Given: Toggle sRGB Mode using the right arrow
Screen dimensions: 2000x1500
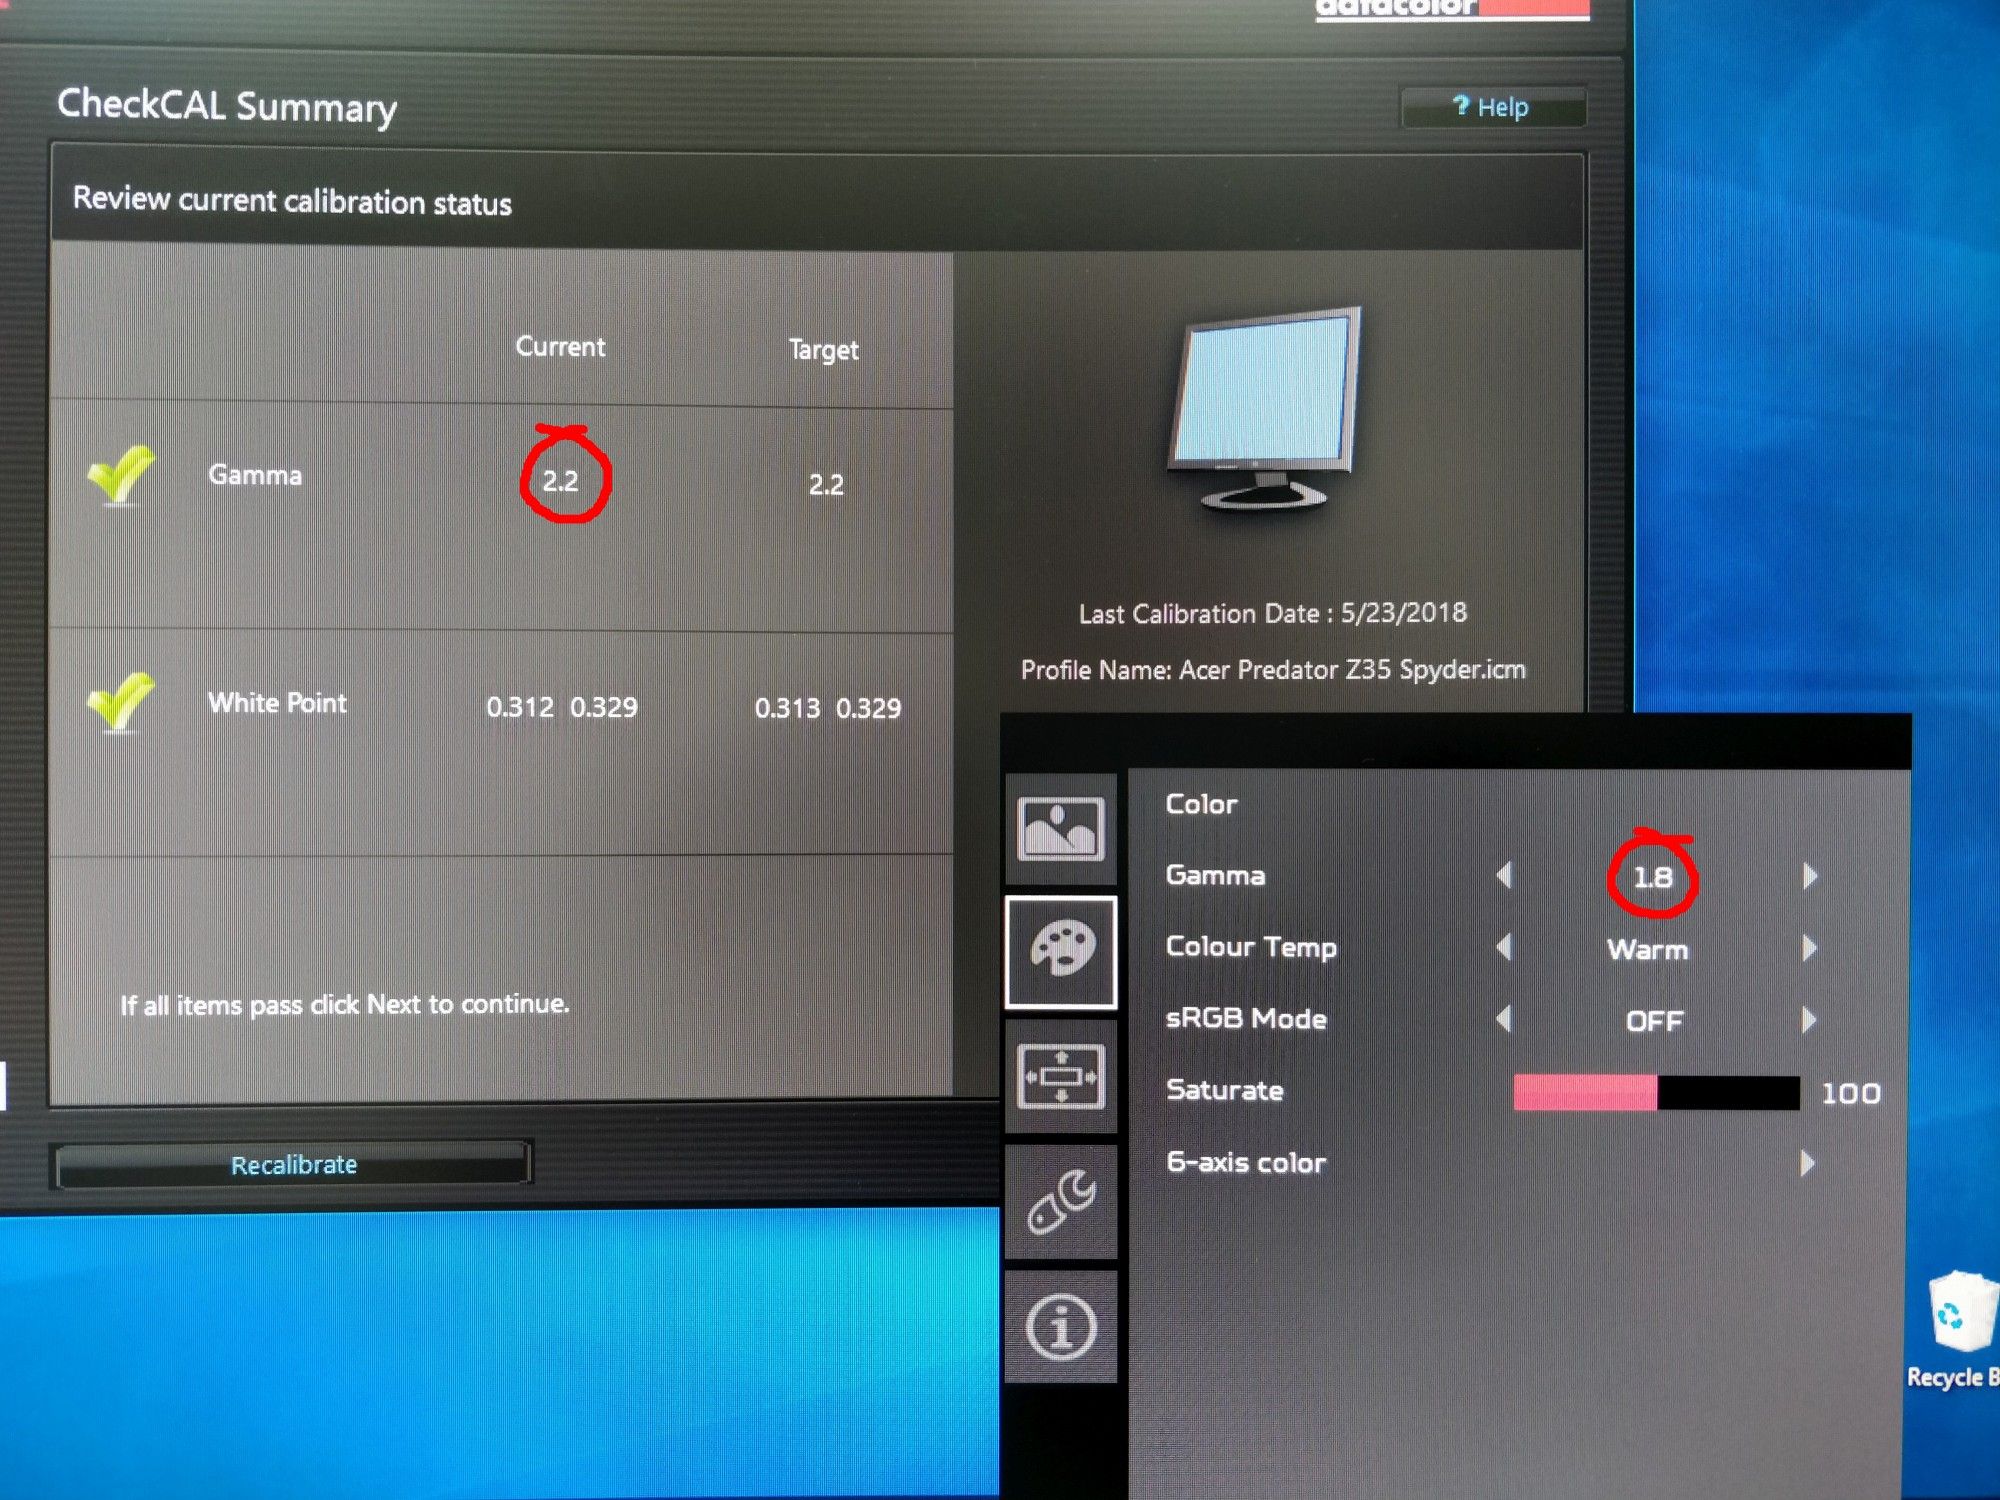Looking at the screenshot, I should (1809, 1020).
